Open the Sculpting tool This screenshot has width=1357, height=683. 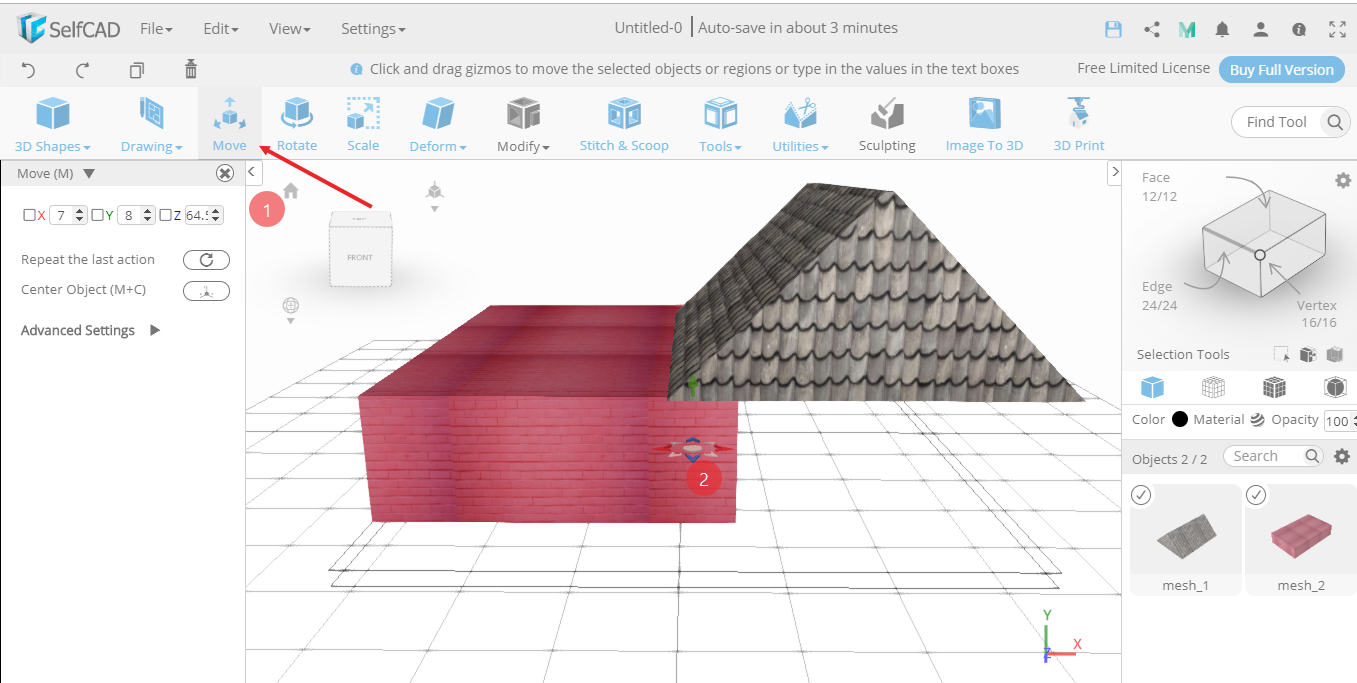click(886, 123)
